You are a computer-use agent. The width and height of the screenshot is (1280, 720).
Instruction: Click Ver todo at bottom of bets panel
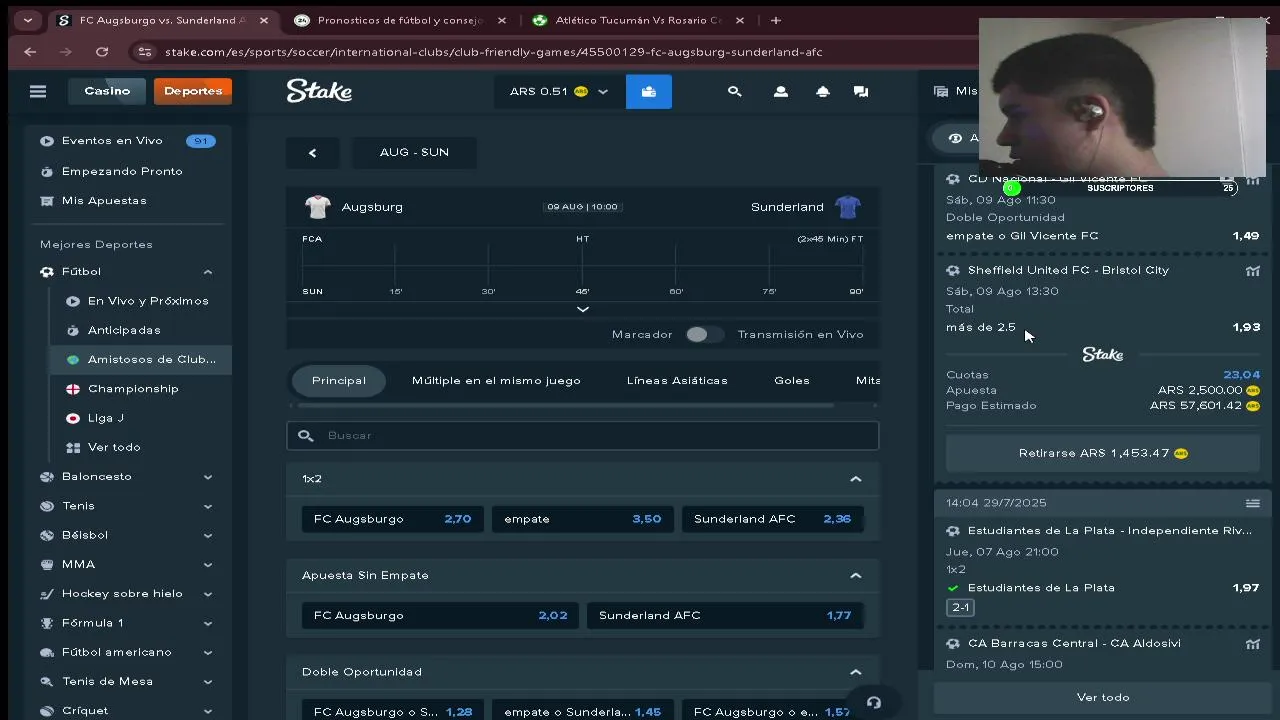pyautogui.click(x=1102, y=698)
